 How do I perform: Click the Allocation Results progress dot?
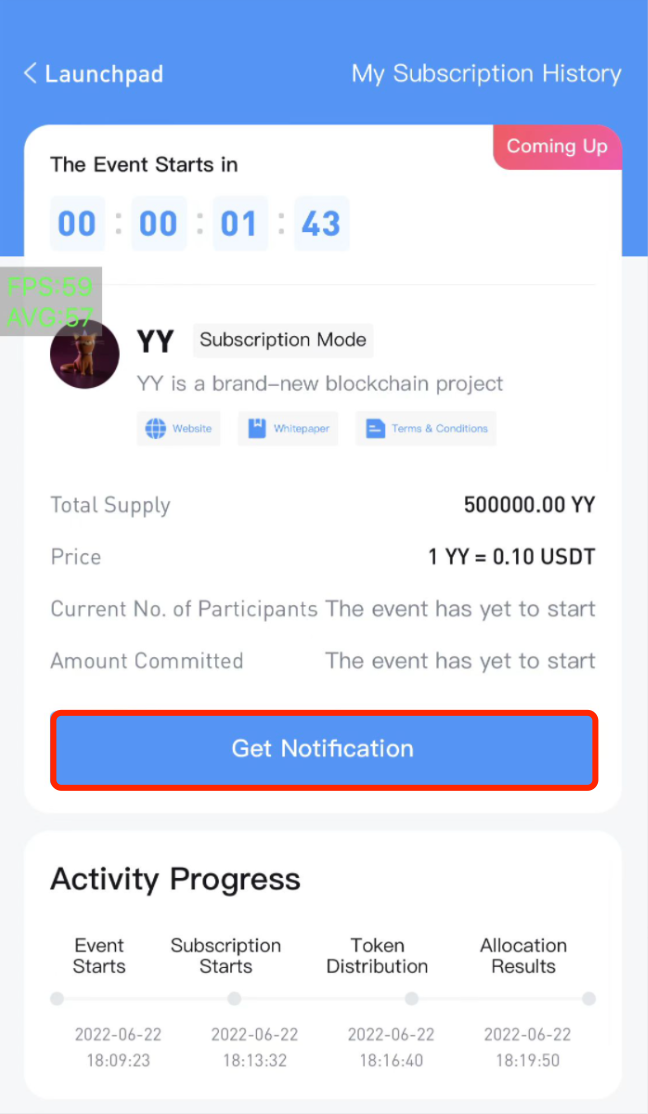[x=588, y=999]
